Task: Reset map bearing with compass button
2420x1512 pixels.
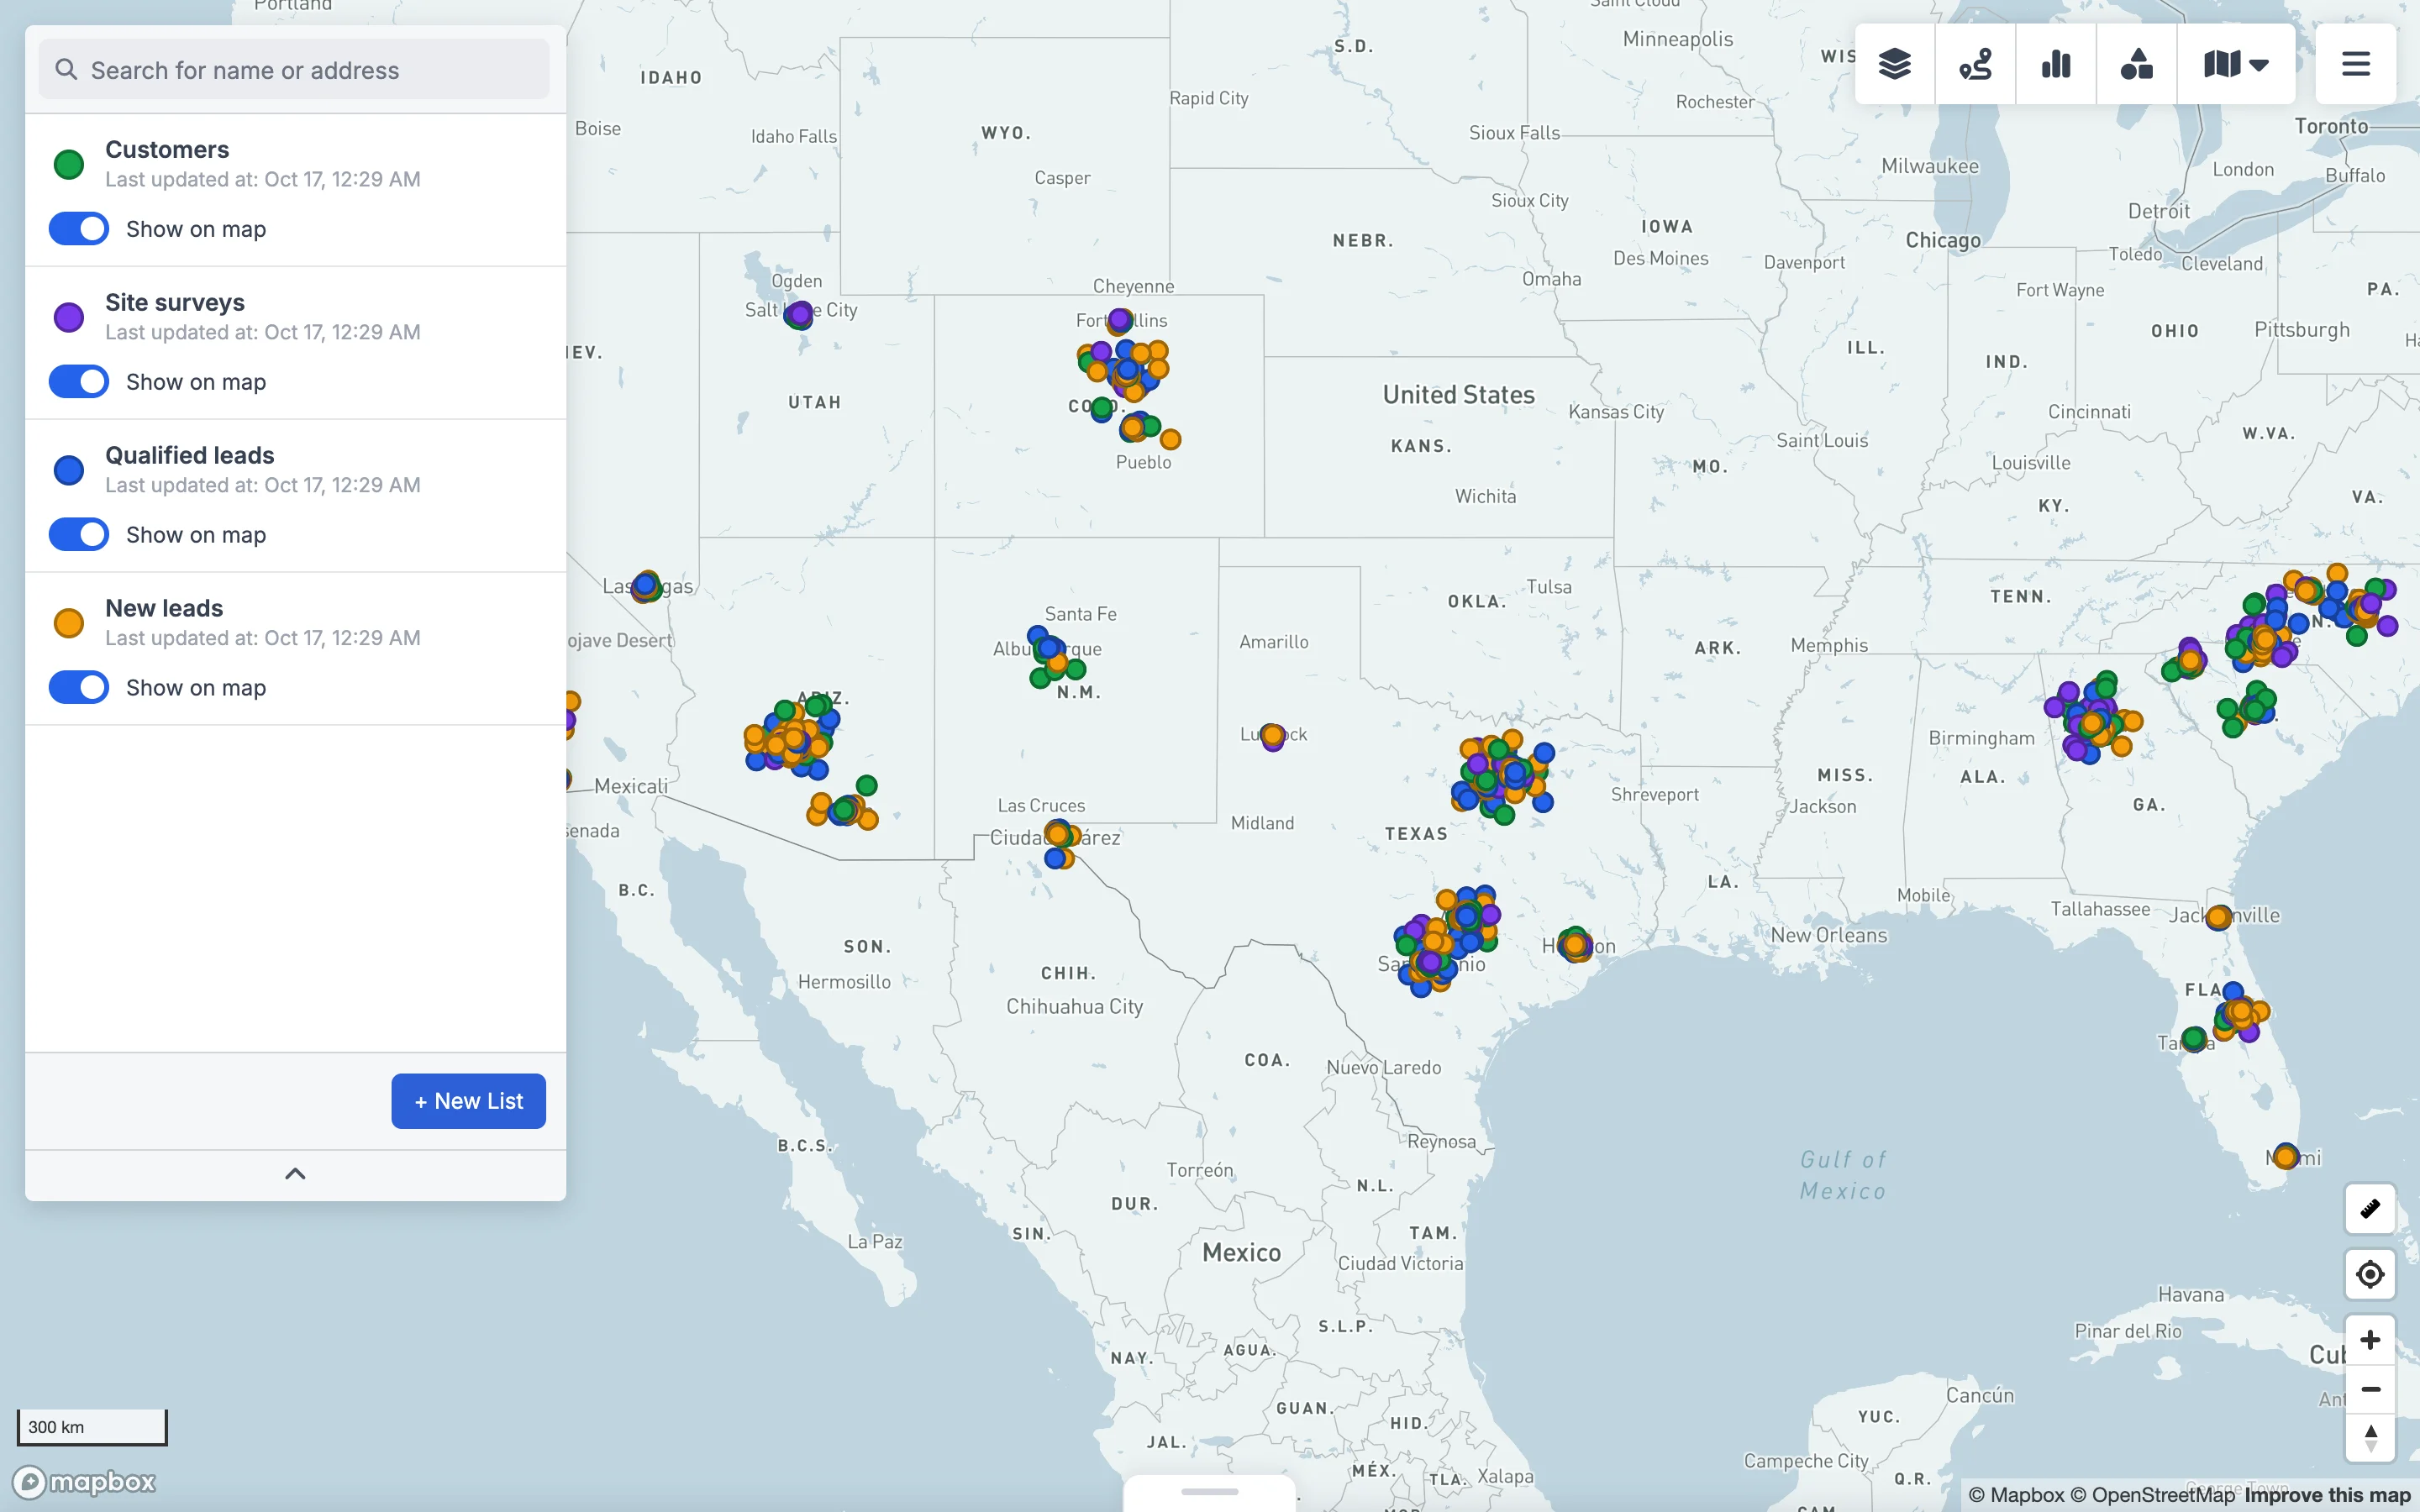Action: 2370,1438
